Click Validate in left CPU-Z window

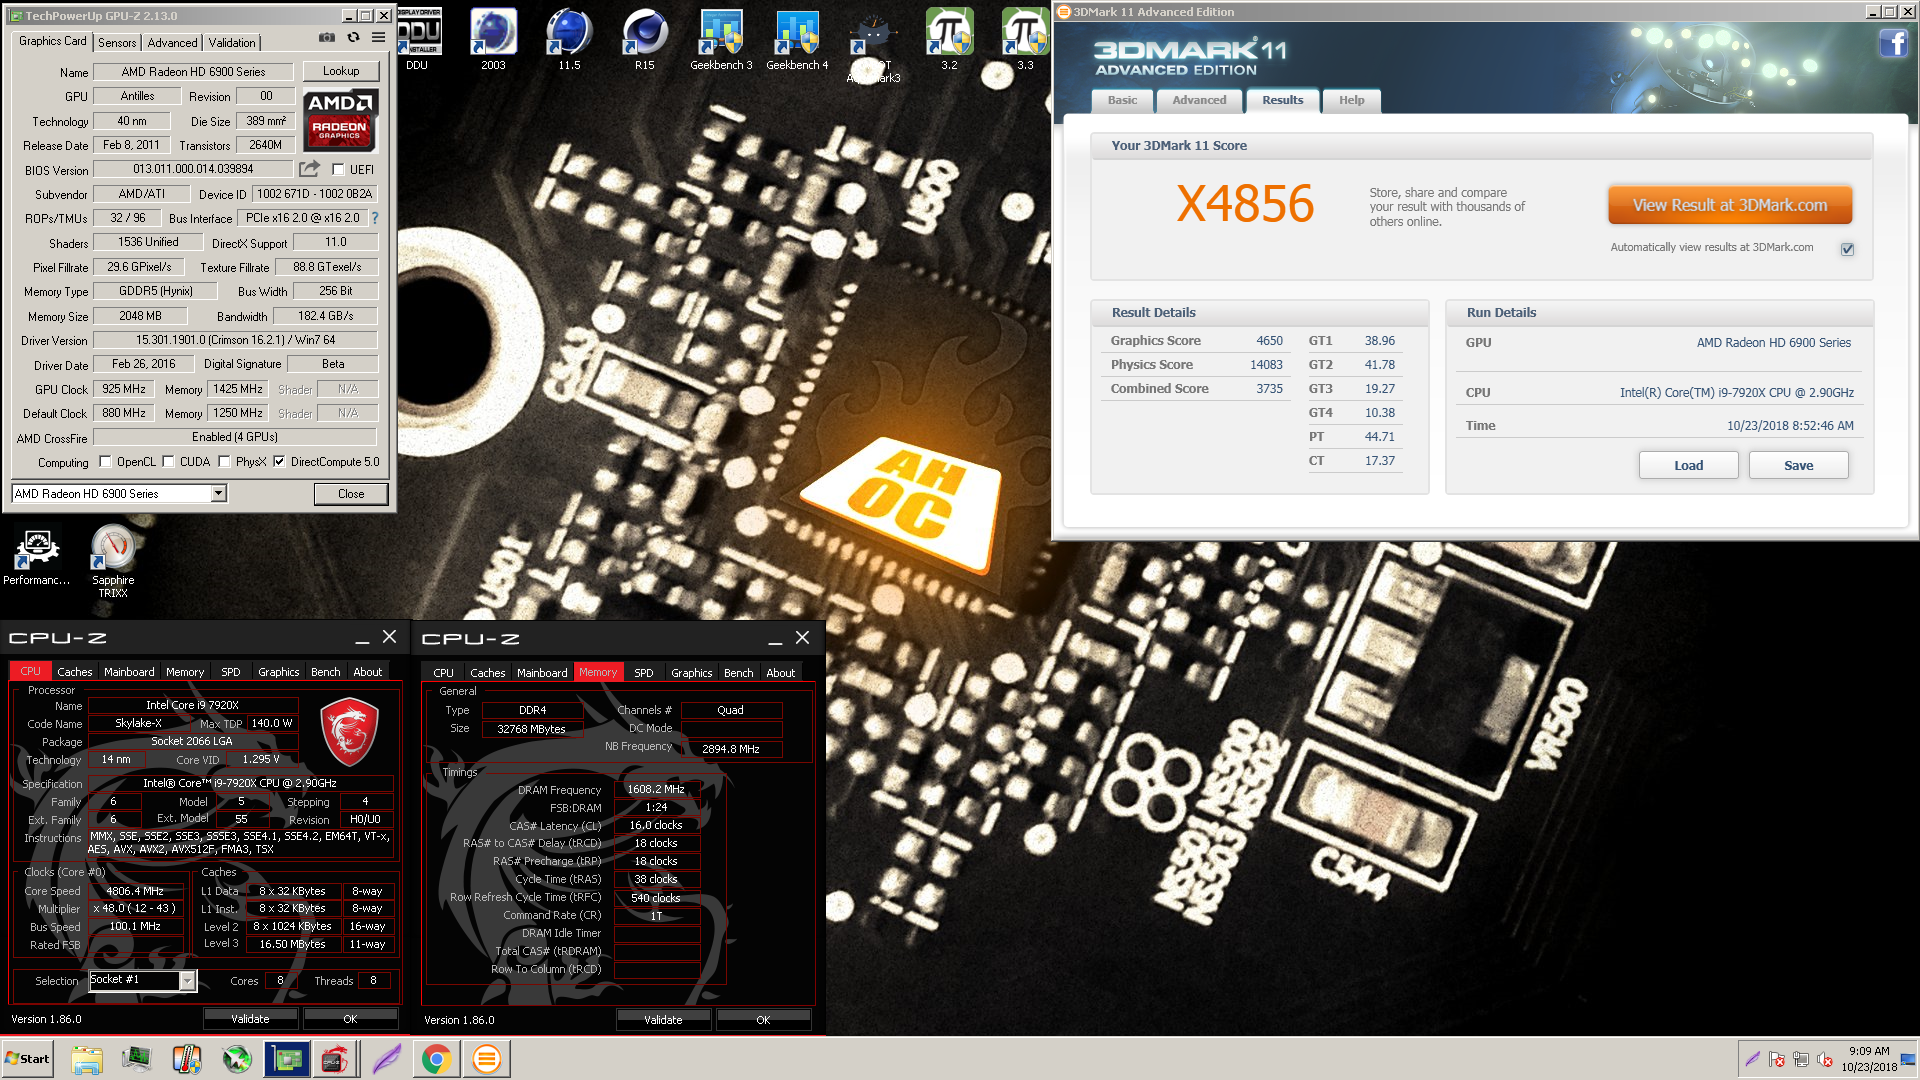coord(250,1019)
